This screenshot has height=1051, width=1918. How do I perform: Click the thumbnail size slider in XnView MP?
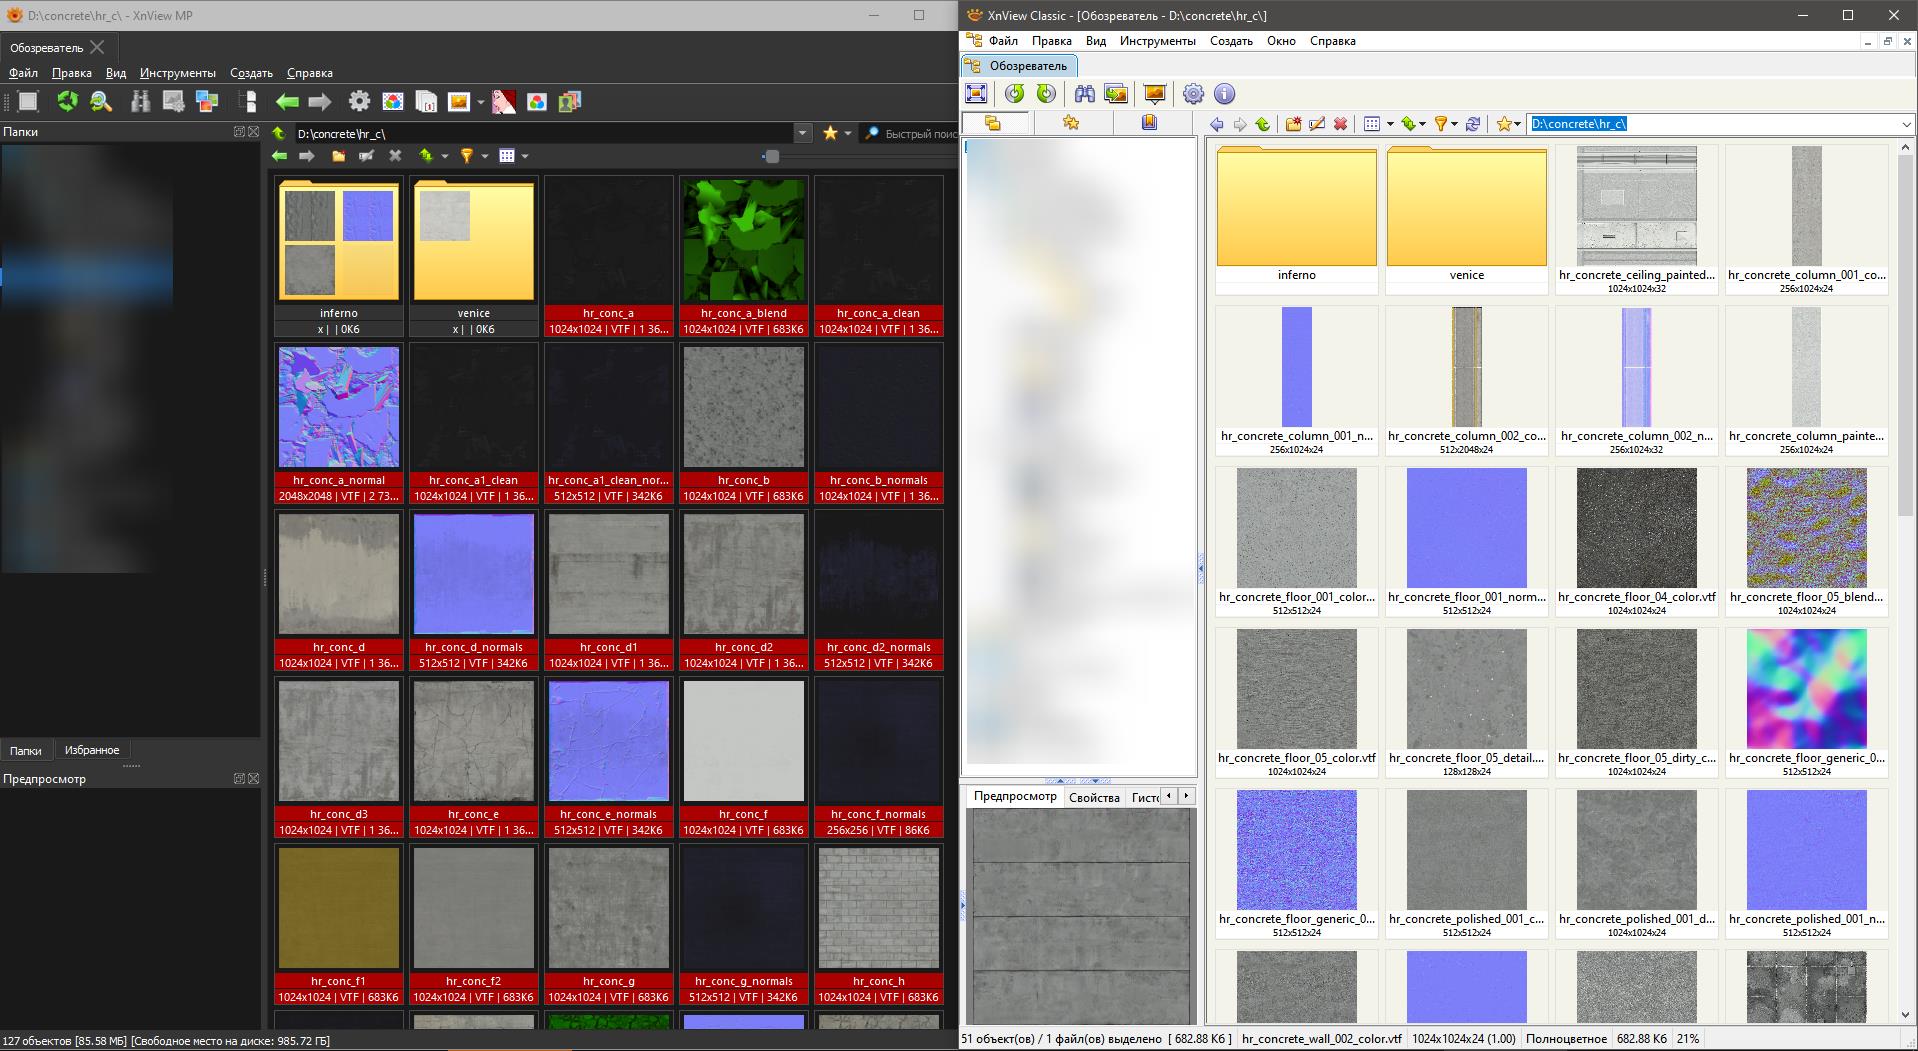[x=770, y=156]
